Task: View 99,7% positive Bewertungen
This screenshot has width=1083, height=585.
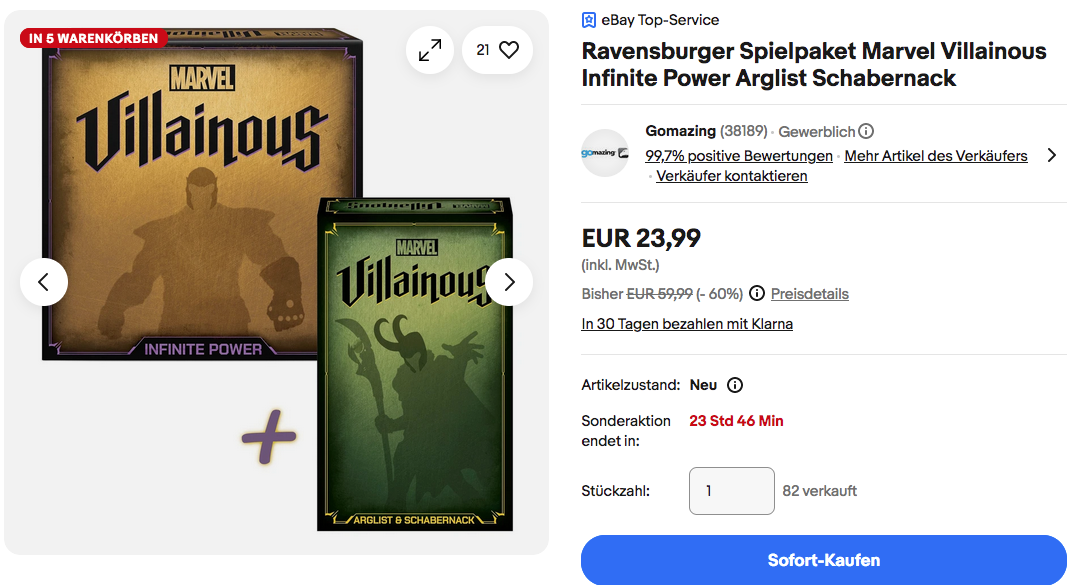Action: (x=739, y=156)
